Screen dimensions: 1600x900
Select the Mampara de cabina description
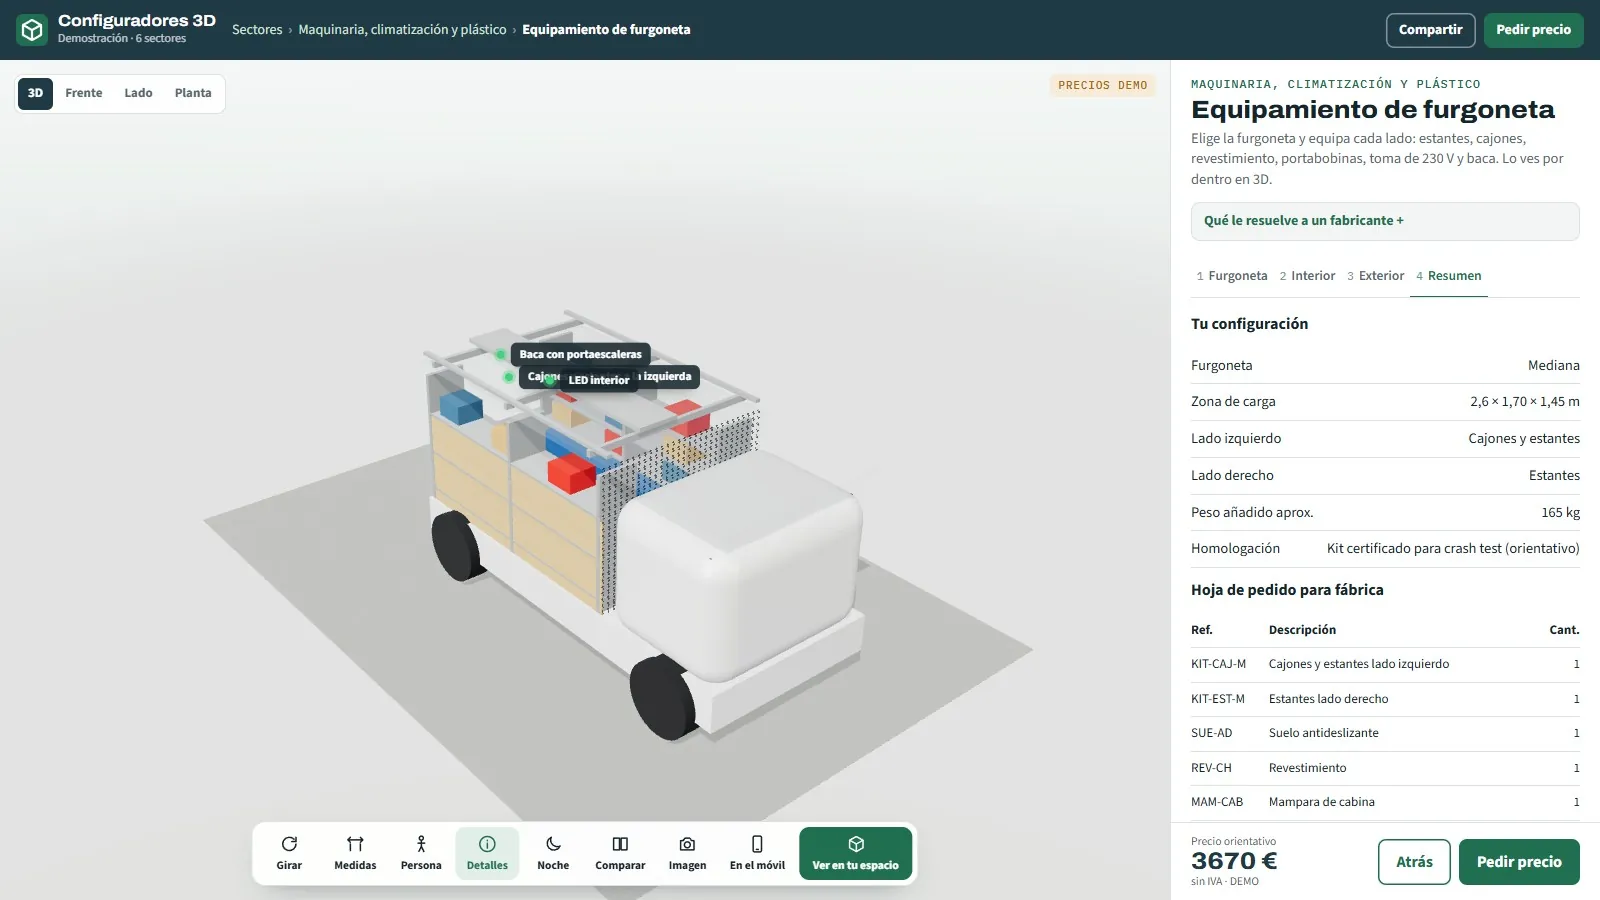[x=1322, y=802]
